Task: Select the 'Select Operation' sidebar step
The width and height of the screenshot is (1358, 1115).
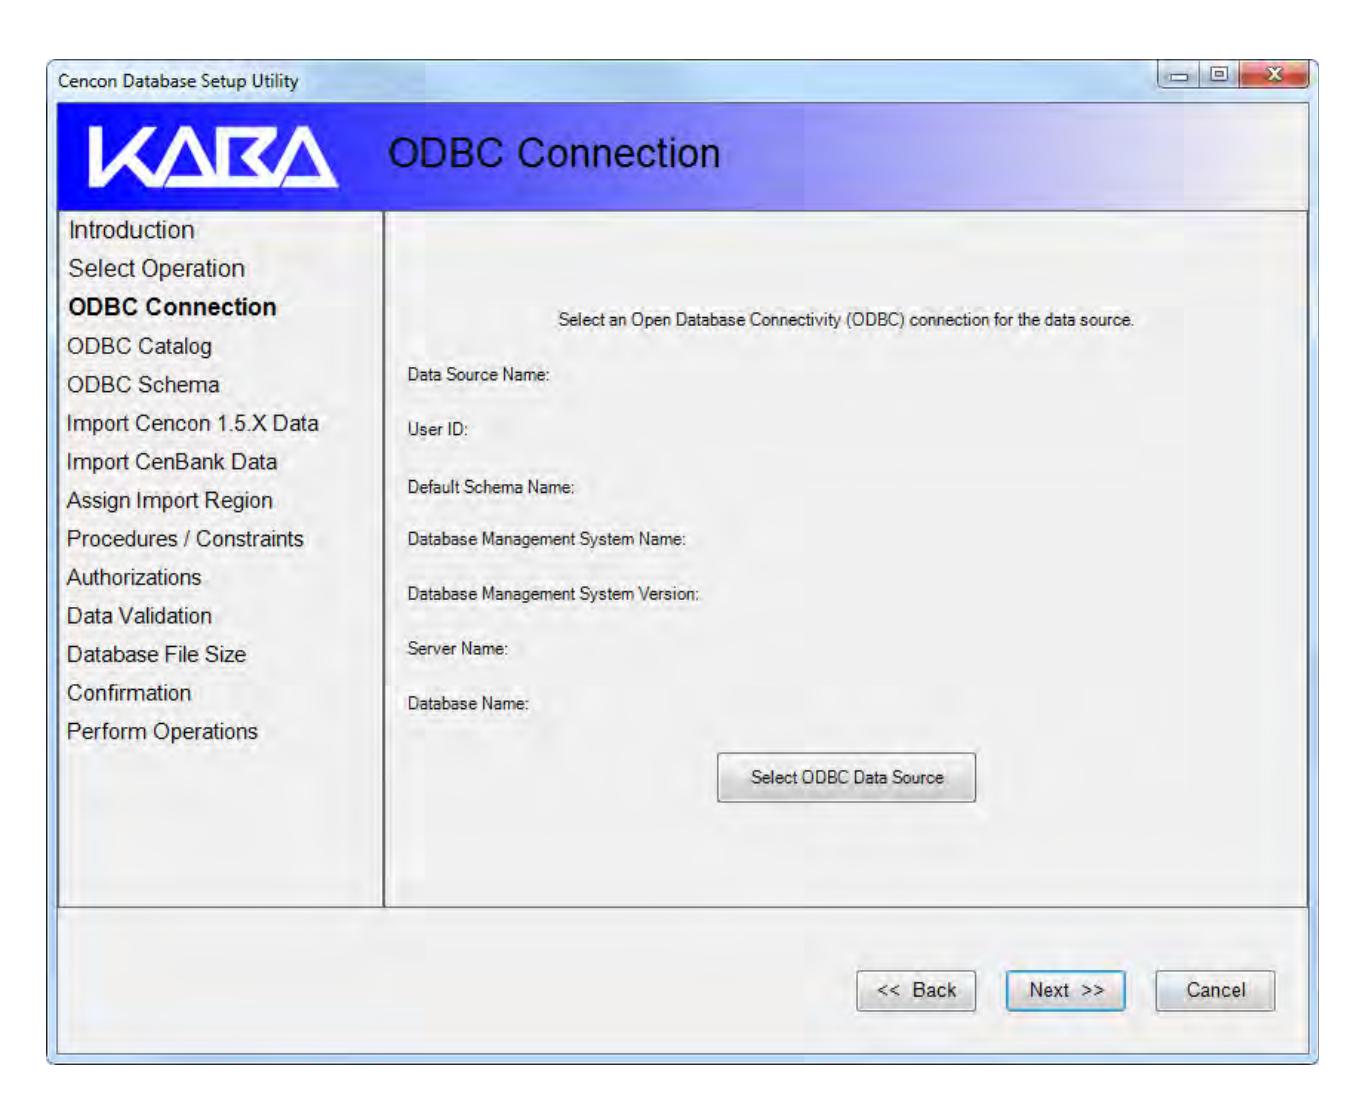Action: (156, 269)
